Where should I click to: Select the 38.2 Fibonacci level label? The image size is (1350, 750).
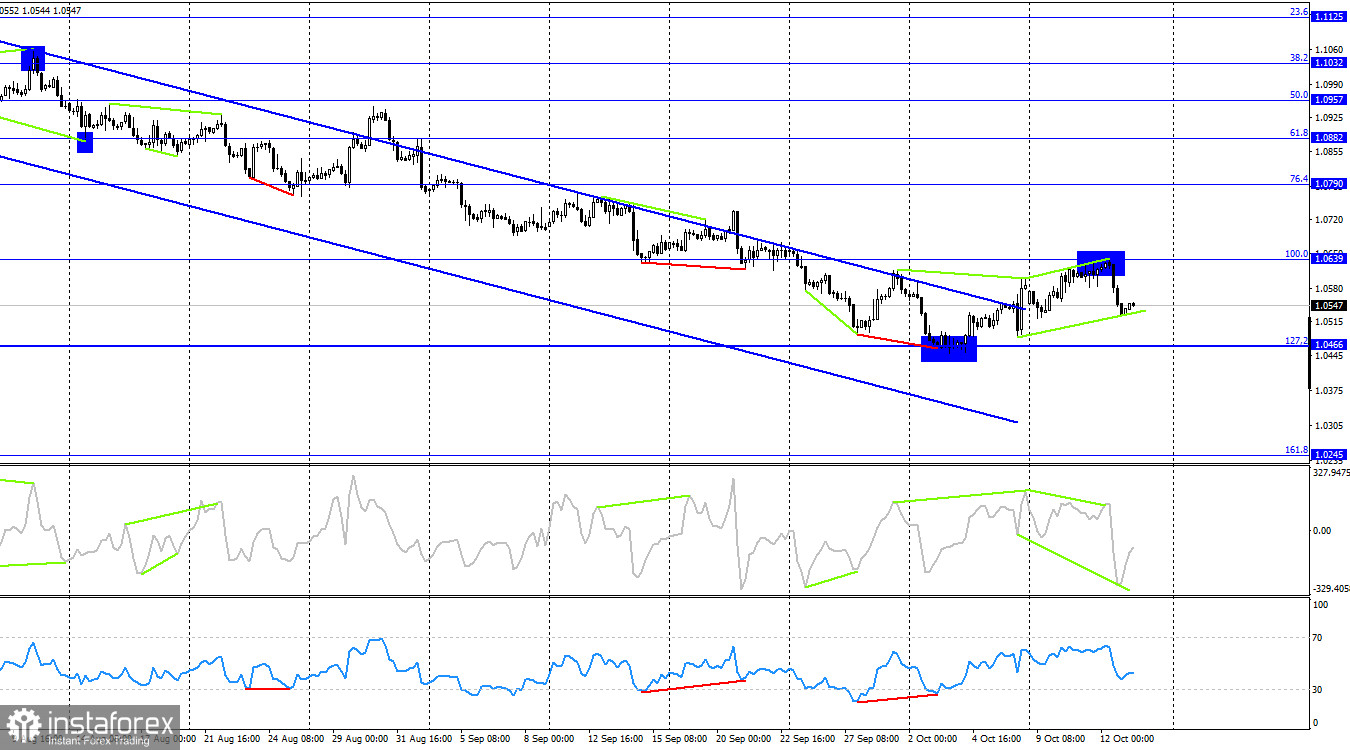point(1299,58)
